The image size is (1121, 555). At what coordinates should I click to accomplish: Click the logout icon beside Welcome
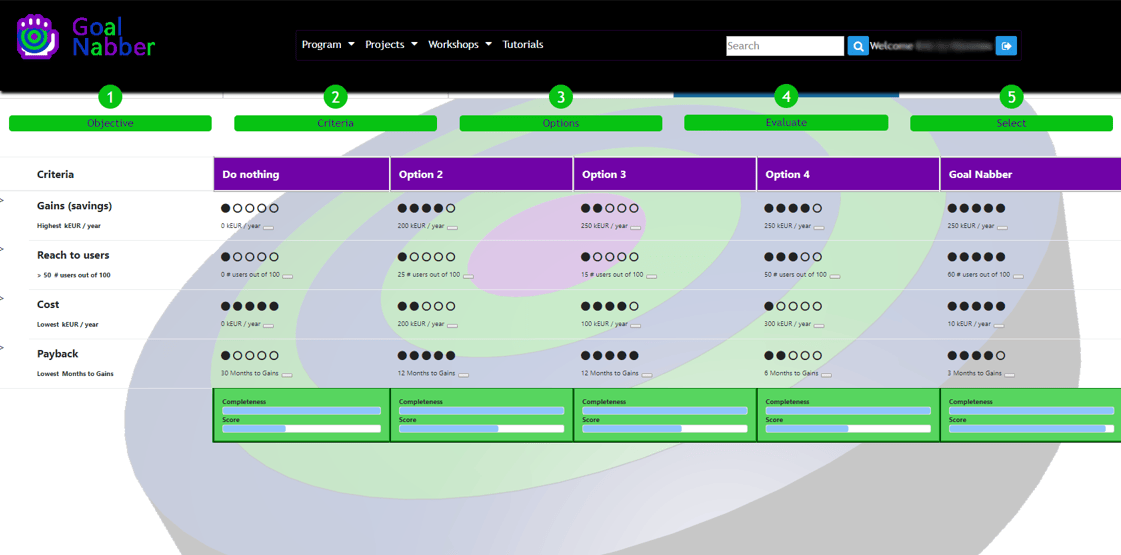point(1007,46)
